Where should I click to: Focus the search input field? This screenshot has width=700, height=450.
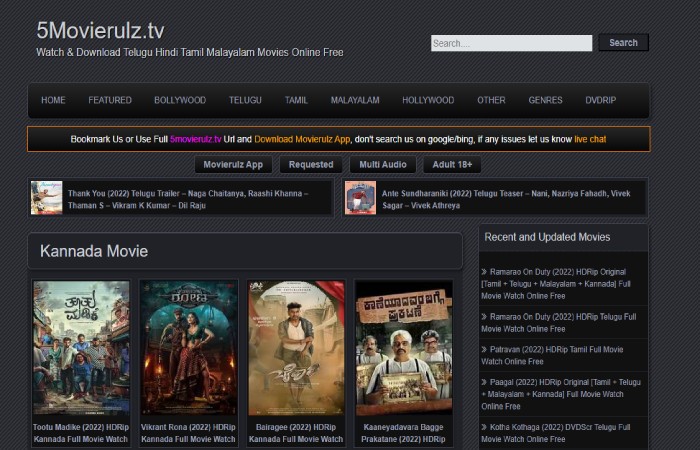(x=511, y=43)
